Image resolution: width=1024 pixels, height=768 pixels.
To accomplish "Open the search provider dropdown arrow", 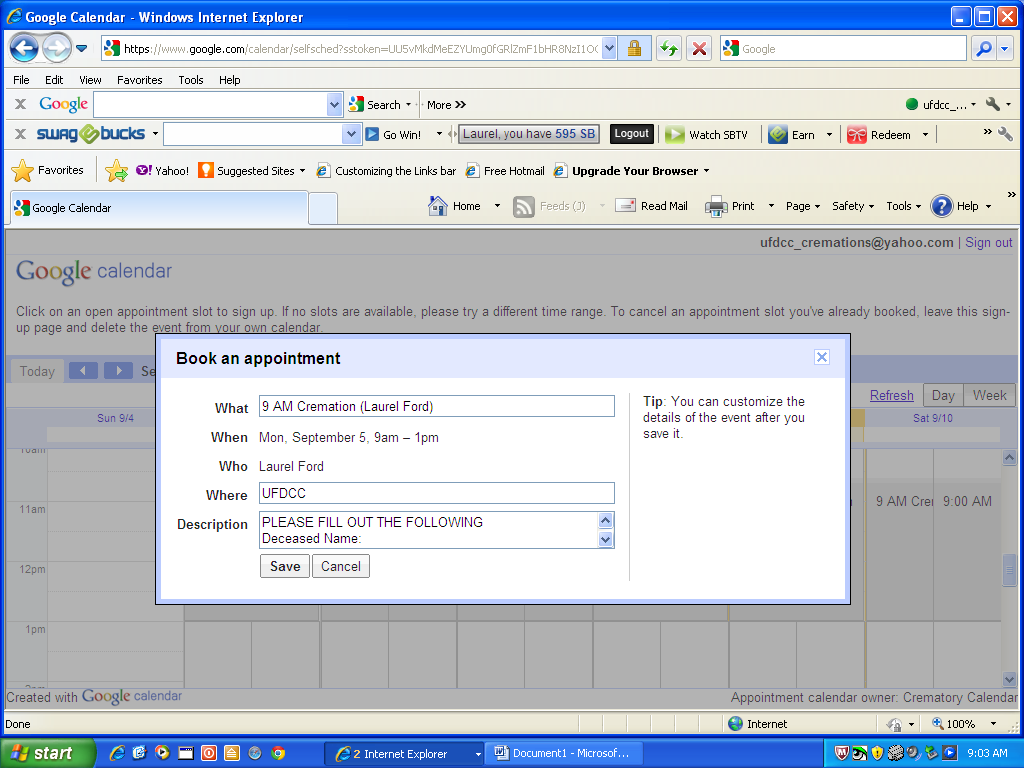I will [x=1005, y=48].
